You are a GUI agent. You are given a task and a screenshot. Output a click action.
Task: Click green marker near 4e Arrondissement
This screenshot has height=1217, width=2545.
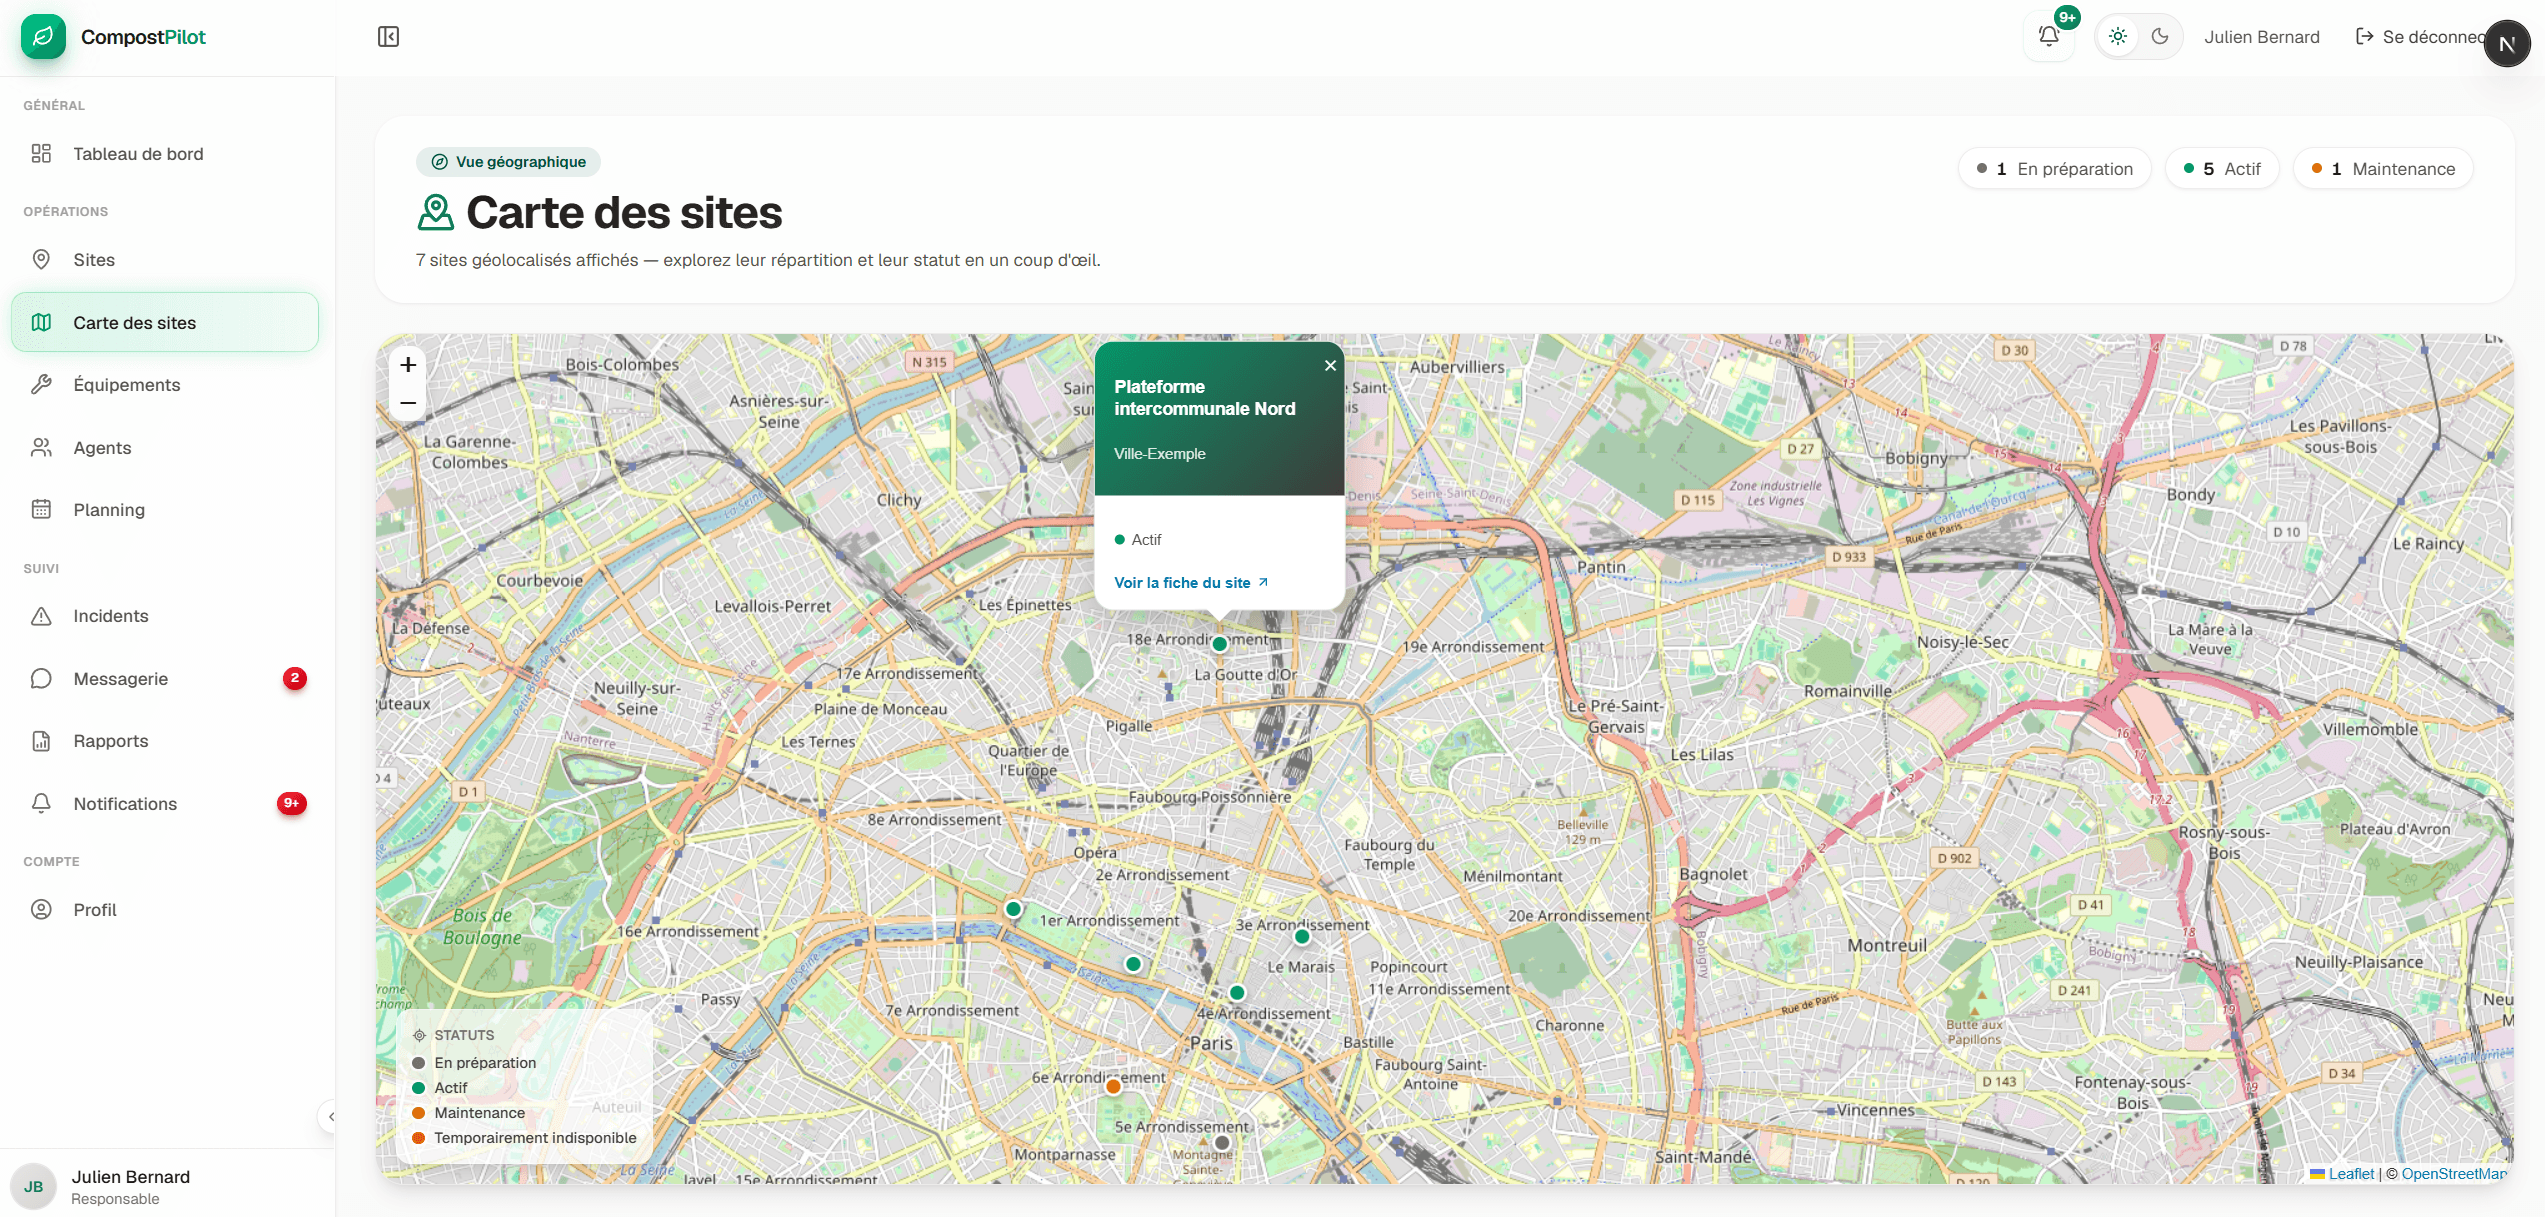pos(1237,993)
